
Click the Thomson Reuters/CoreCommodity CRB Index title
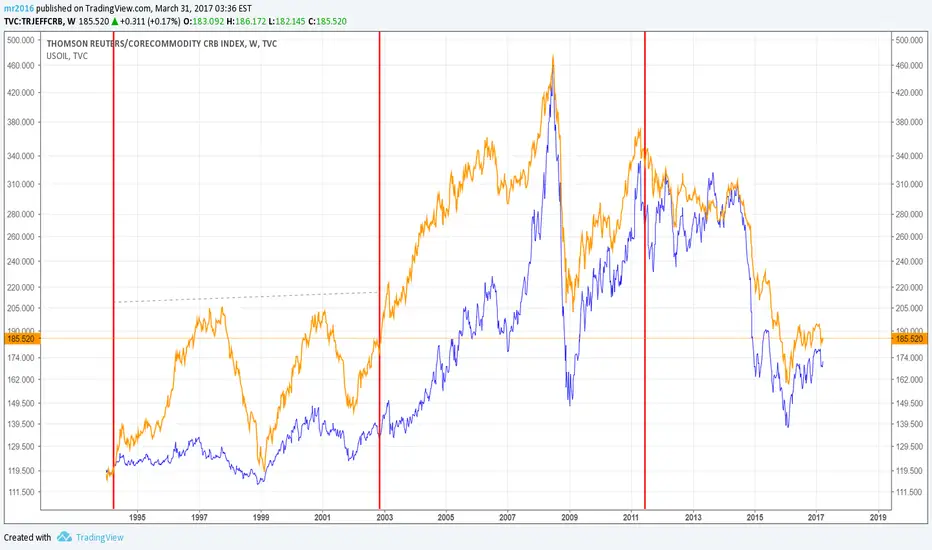[162, 43]
